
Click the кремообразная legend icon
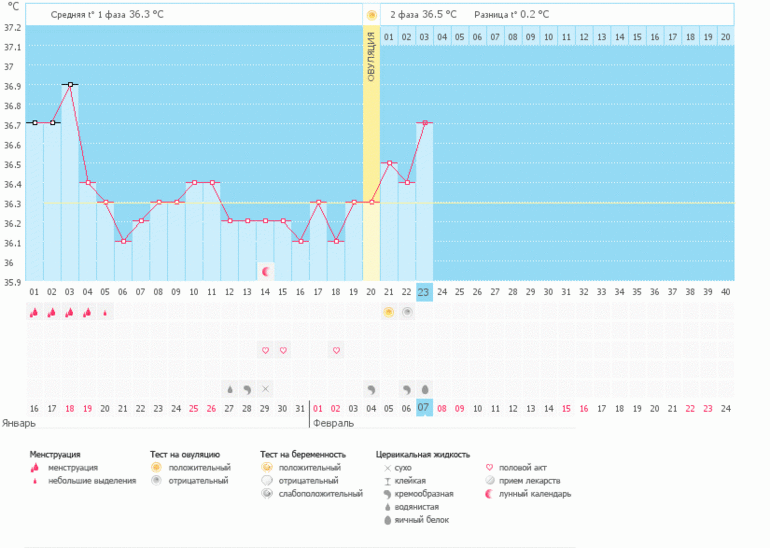pos(387,494)
